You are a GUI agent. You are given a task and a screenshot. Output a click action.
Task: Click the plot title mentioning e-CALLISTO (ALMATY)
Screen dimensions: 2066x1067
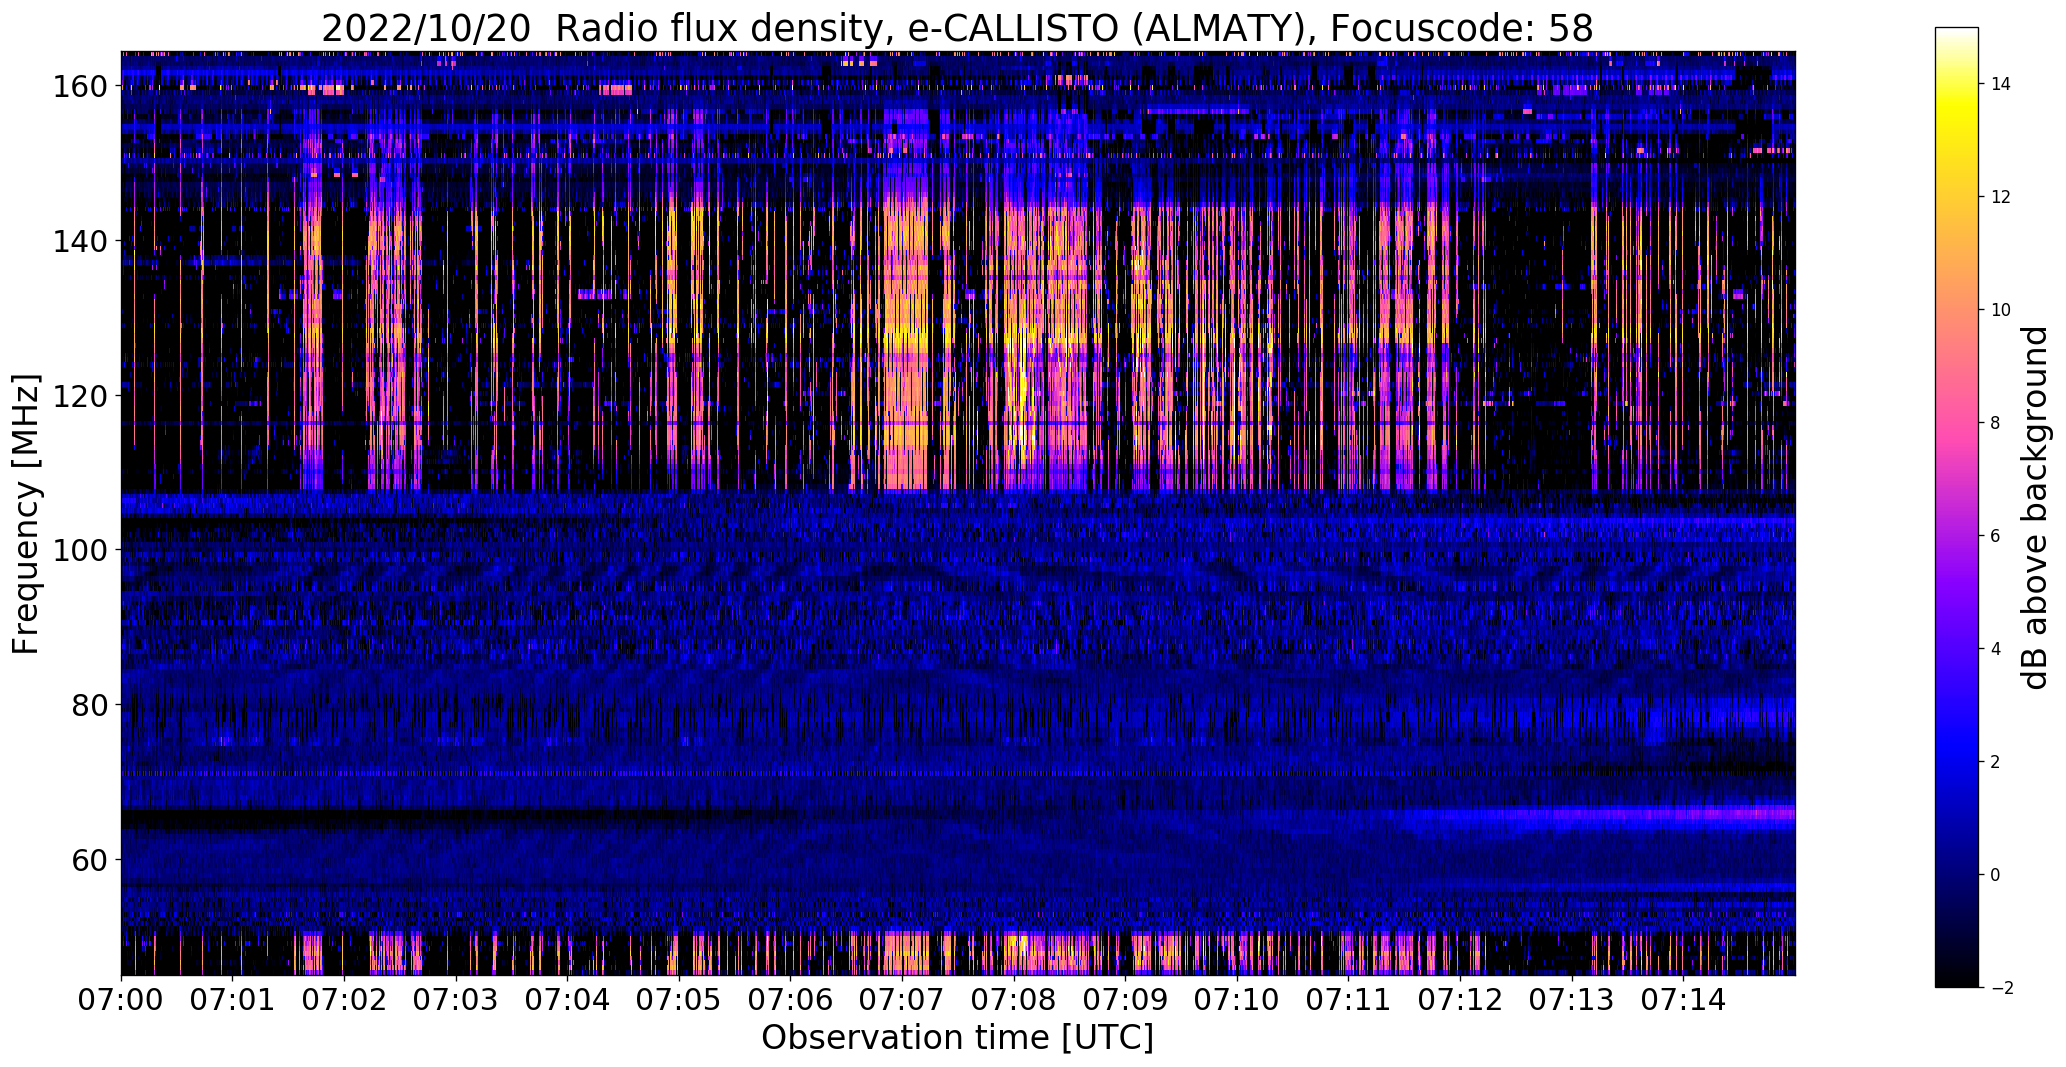pyautogui.click(x=957, y=28)
